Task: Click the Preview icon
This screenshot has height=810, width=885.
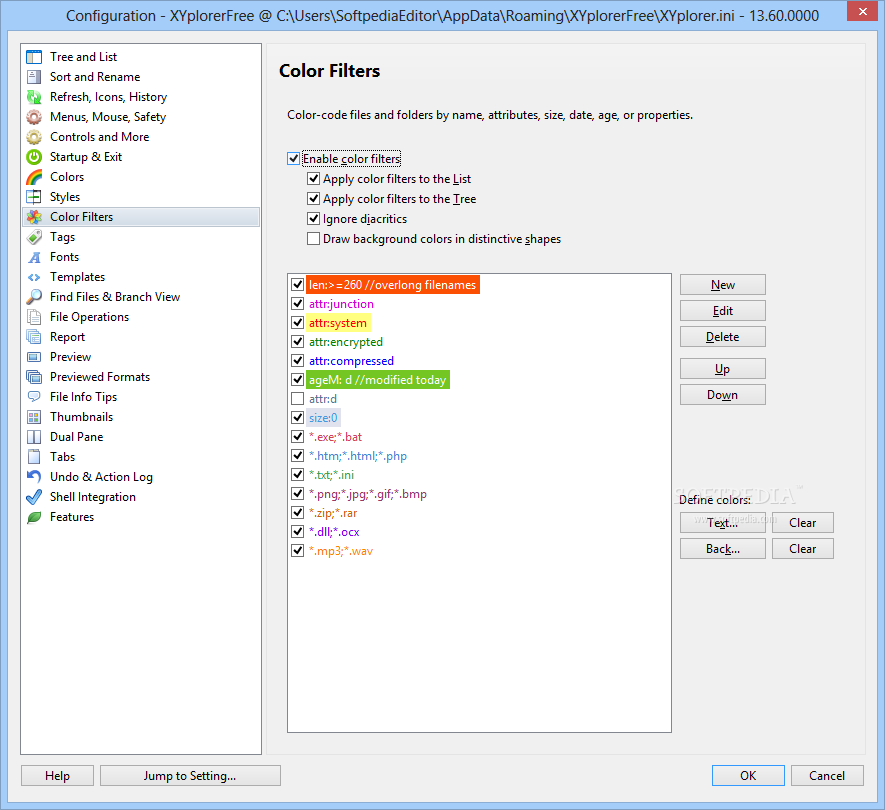Action: tap(34, 357)
